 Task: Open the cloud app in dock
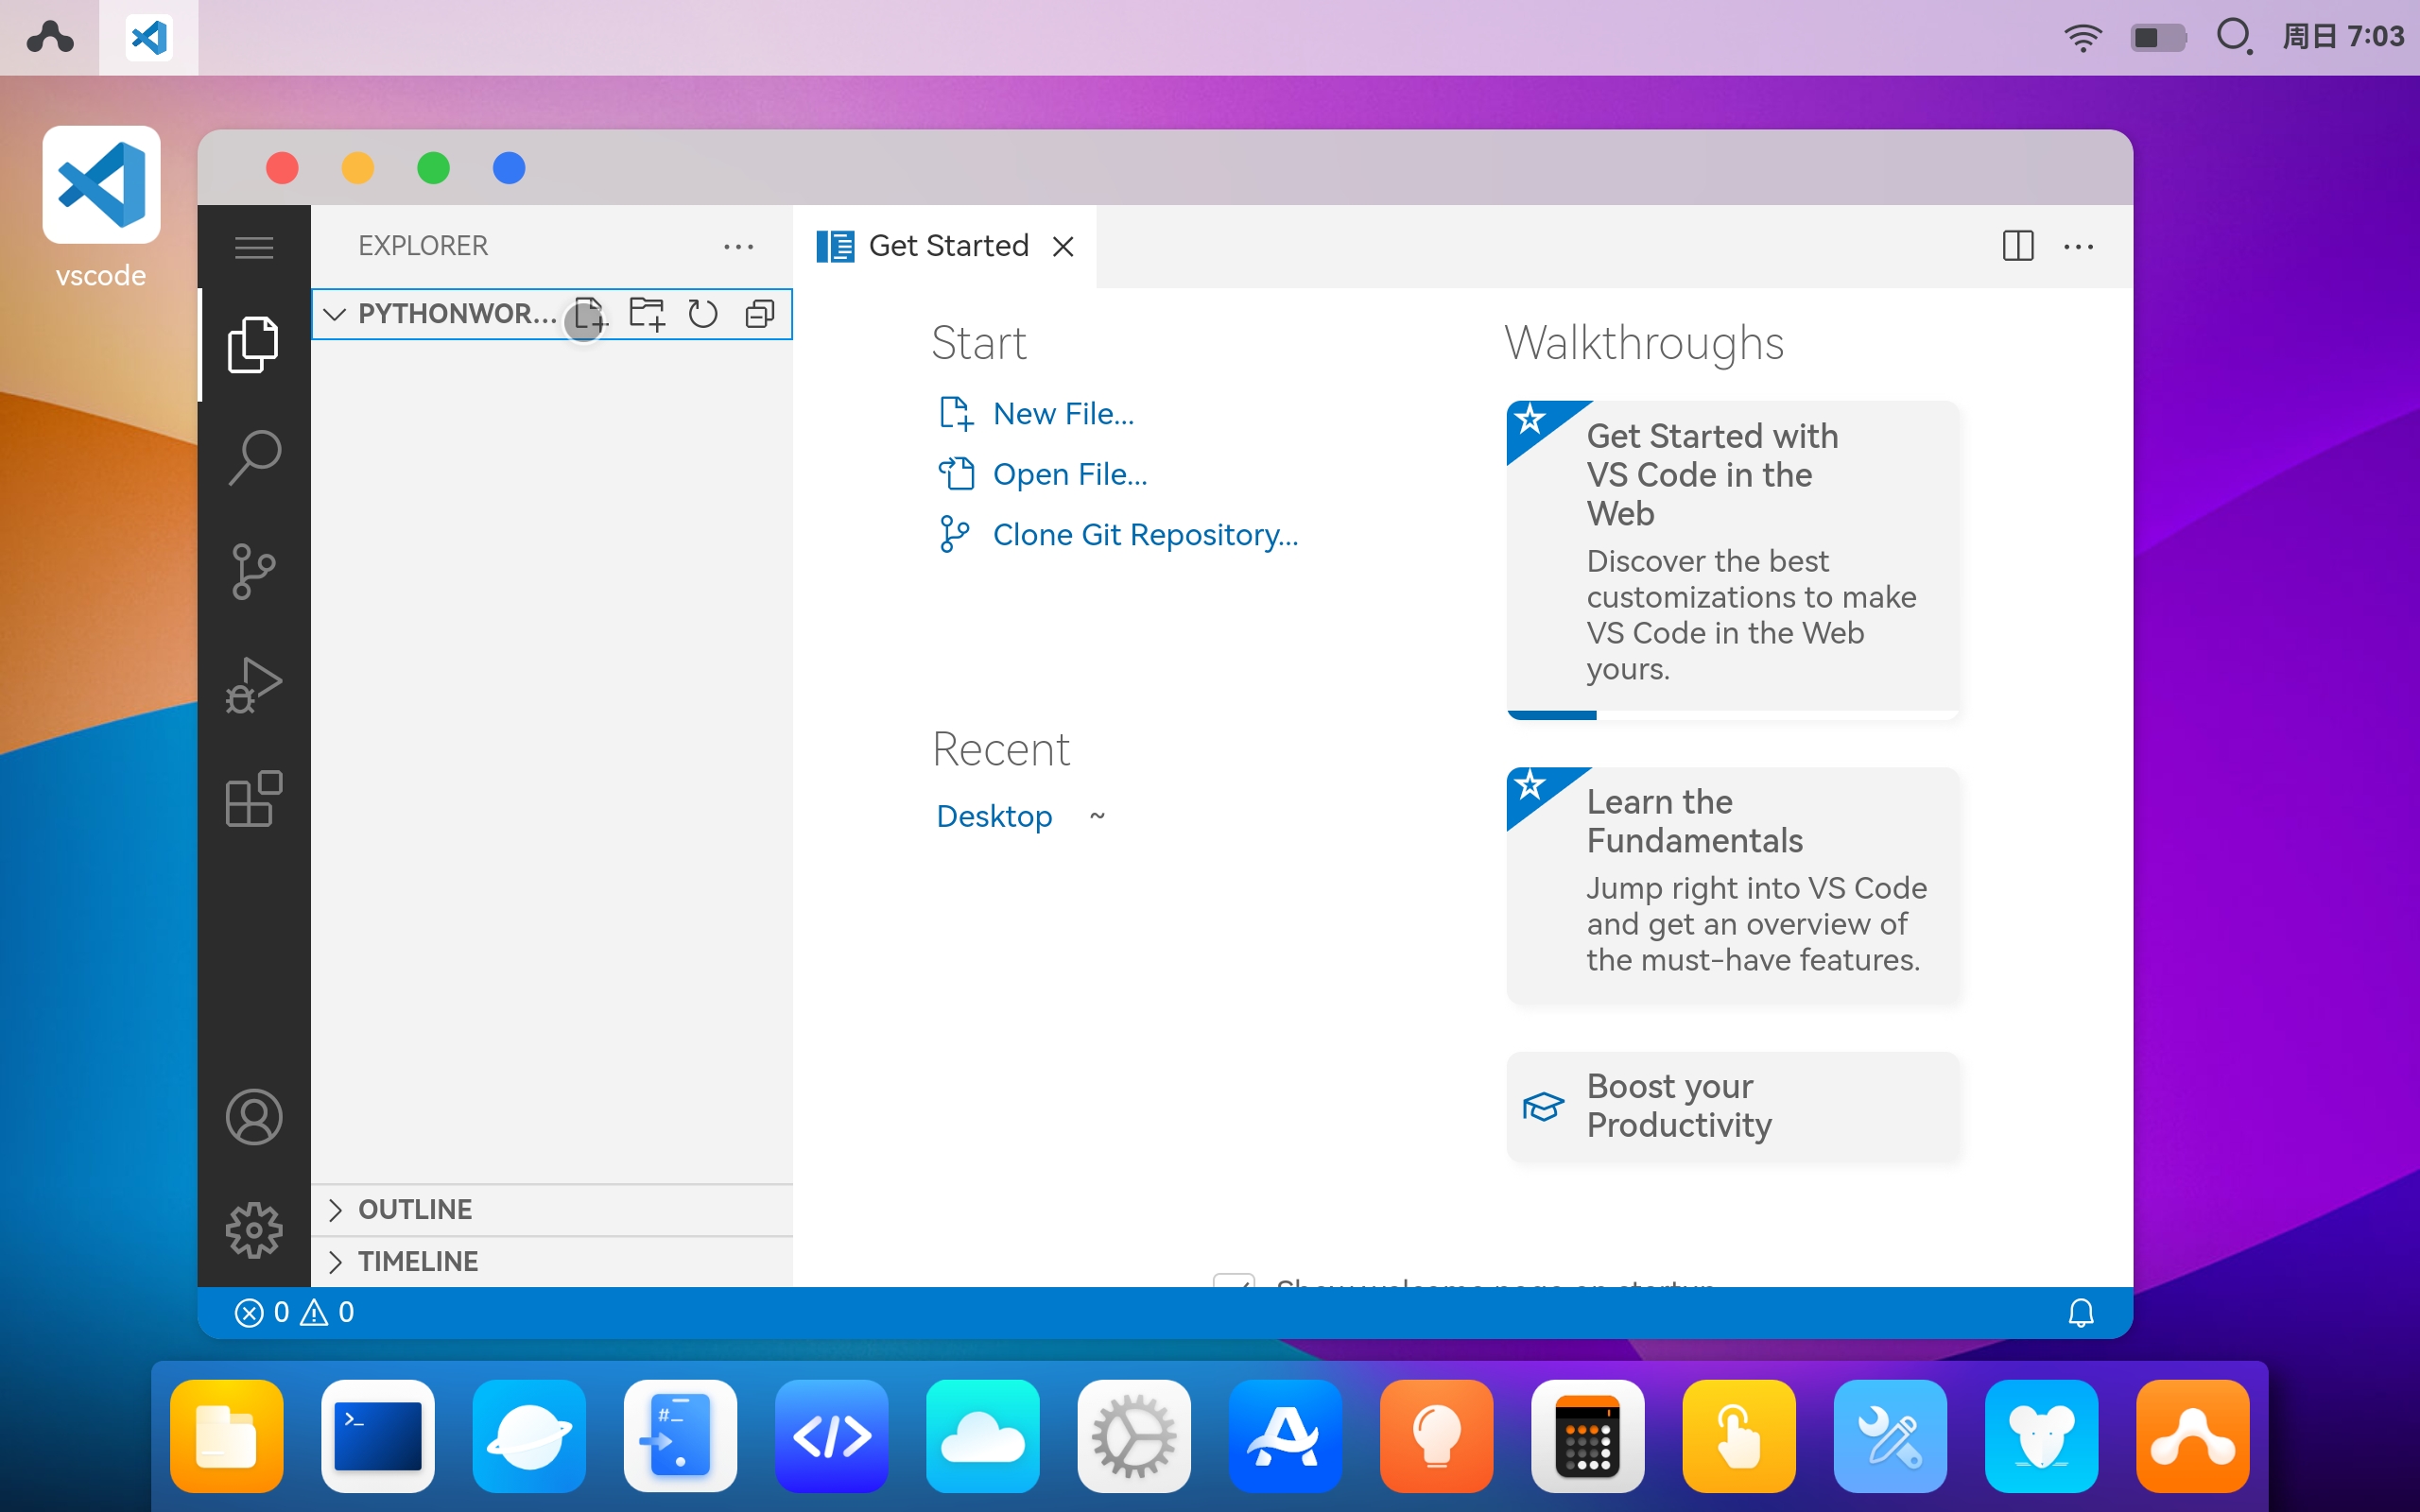point(983,1436)
